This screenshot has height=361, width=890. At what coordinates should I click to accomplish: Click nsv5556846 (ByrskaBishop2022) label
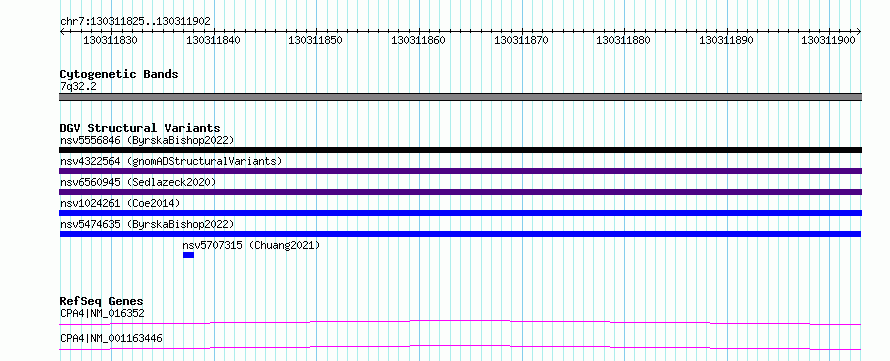[x=147, y=140]
